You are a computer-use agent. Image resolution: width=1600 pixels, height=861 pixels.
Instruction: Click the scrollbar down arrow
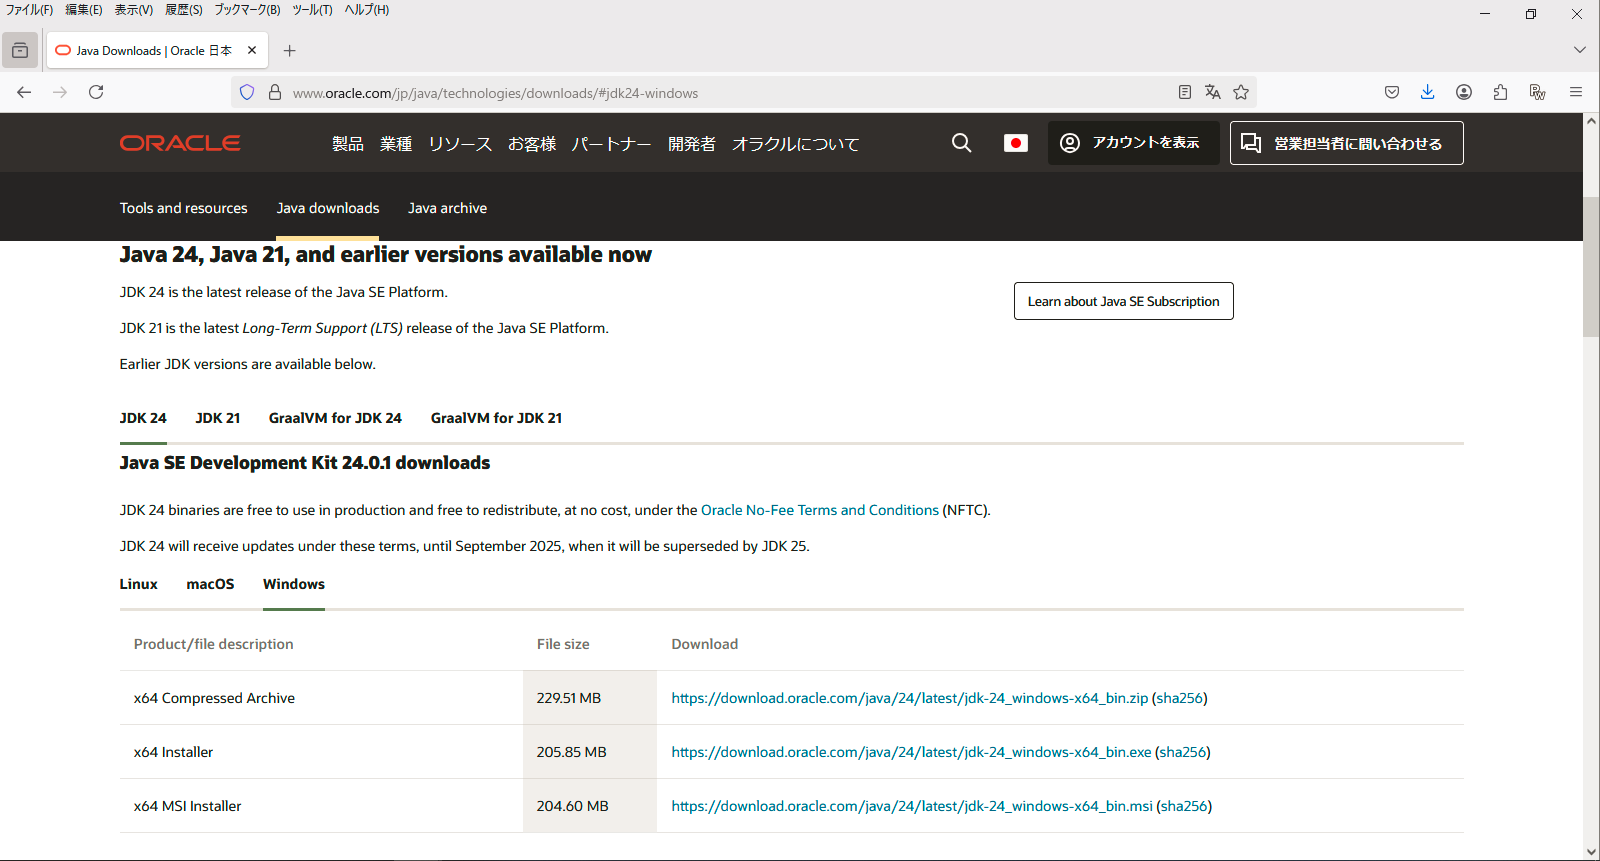[x=1591, y=852]
